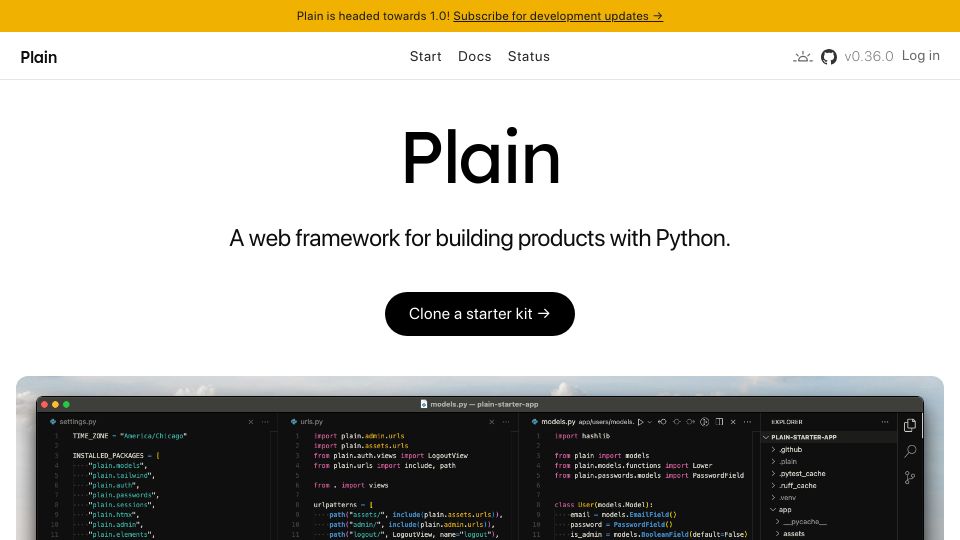Screen dimensions: 960x540
Task: Click the class User(models.Model) line
Action: (604, 504)
